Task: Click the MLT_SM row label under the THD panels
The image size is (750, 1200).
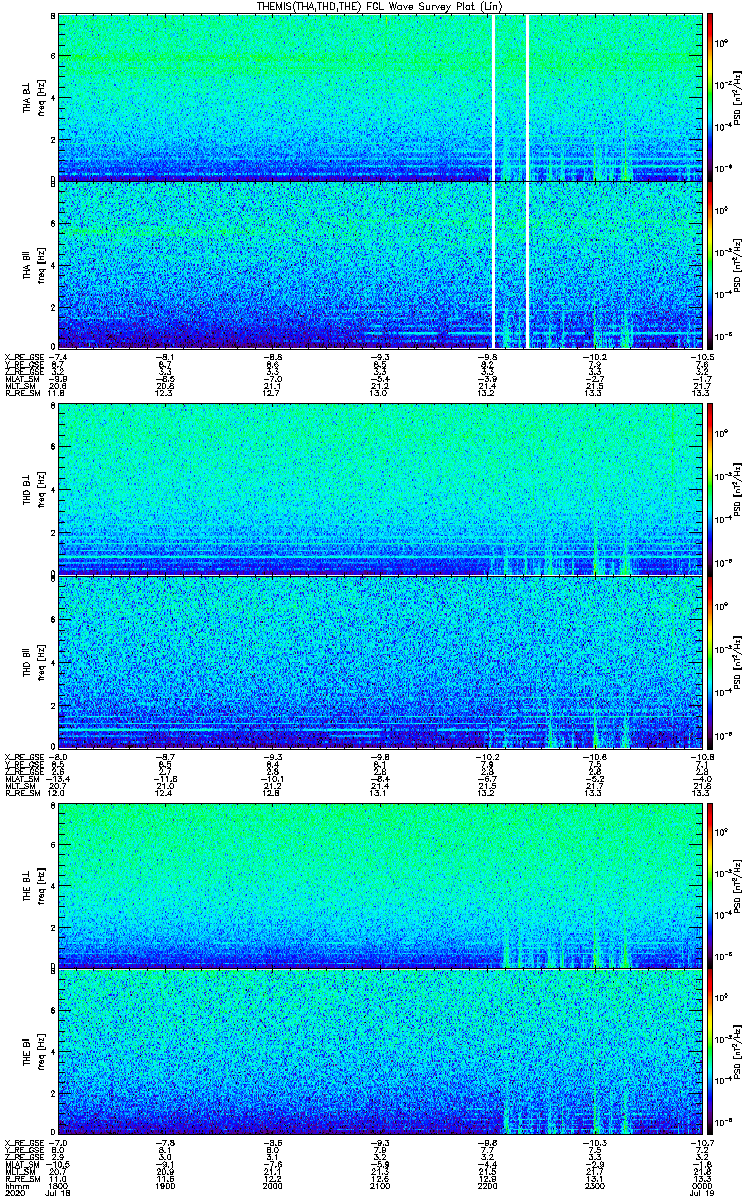Action: point(21,788)
